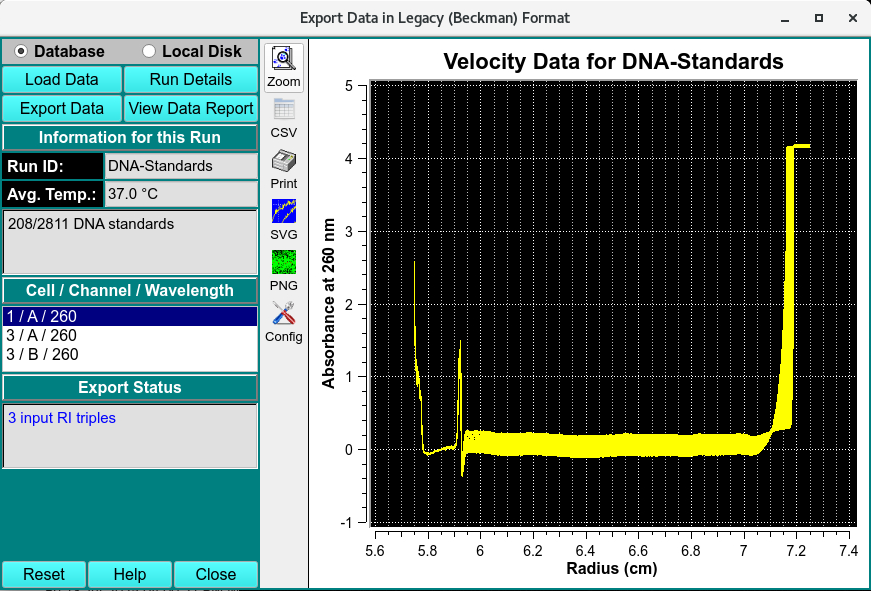Select the Database radio button
The height and width of the screenshot is (591, 871).
pos(21,51)
